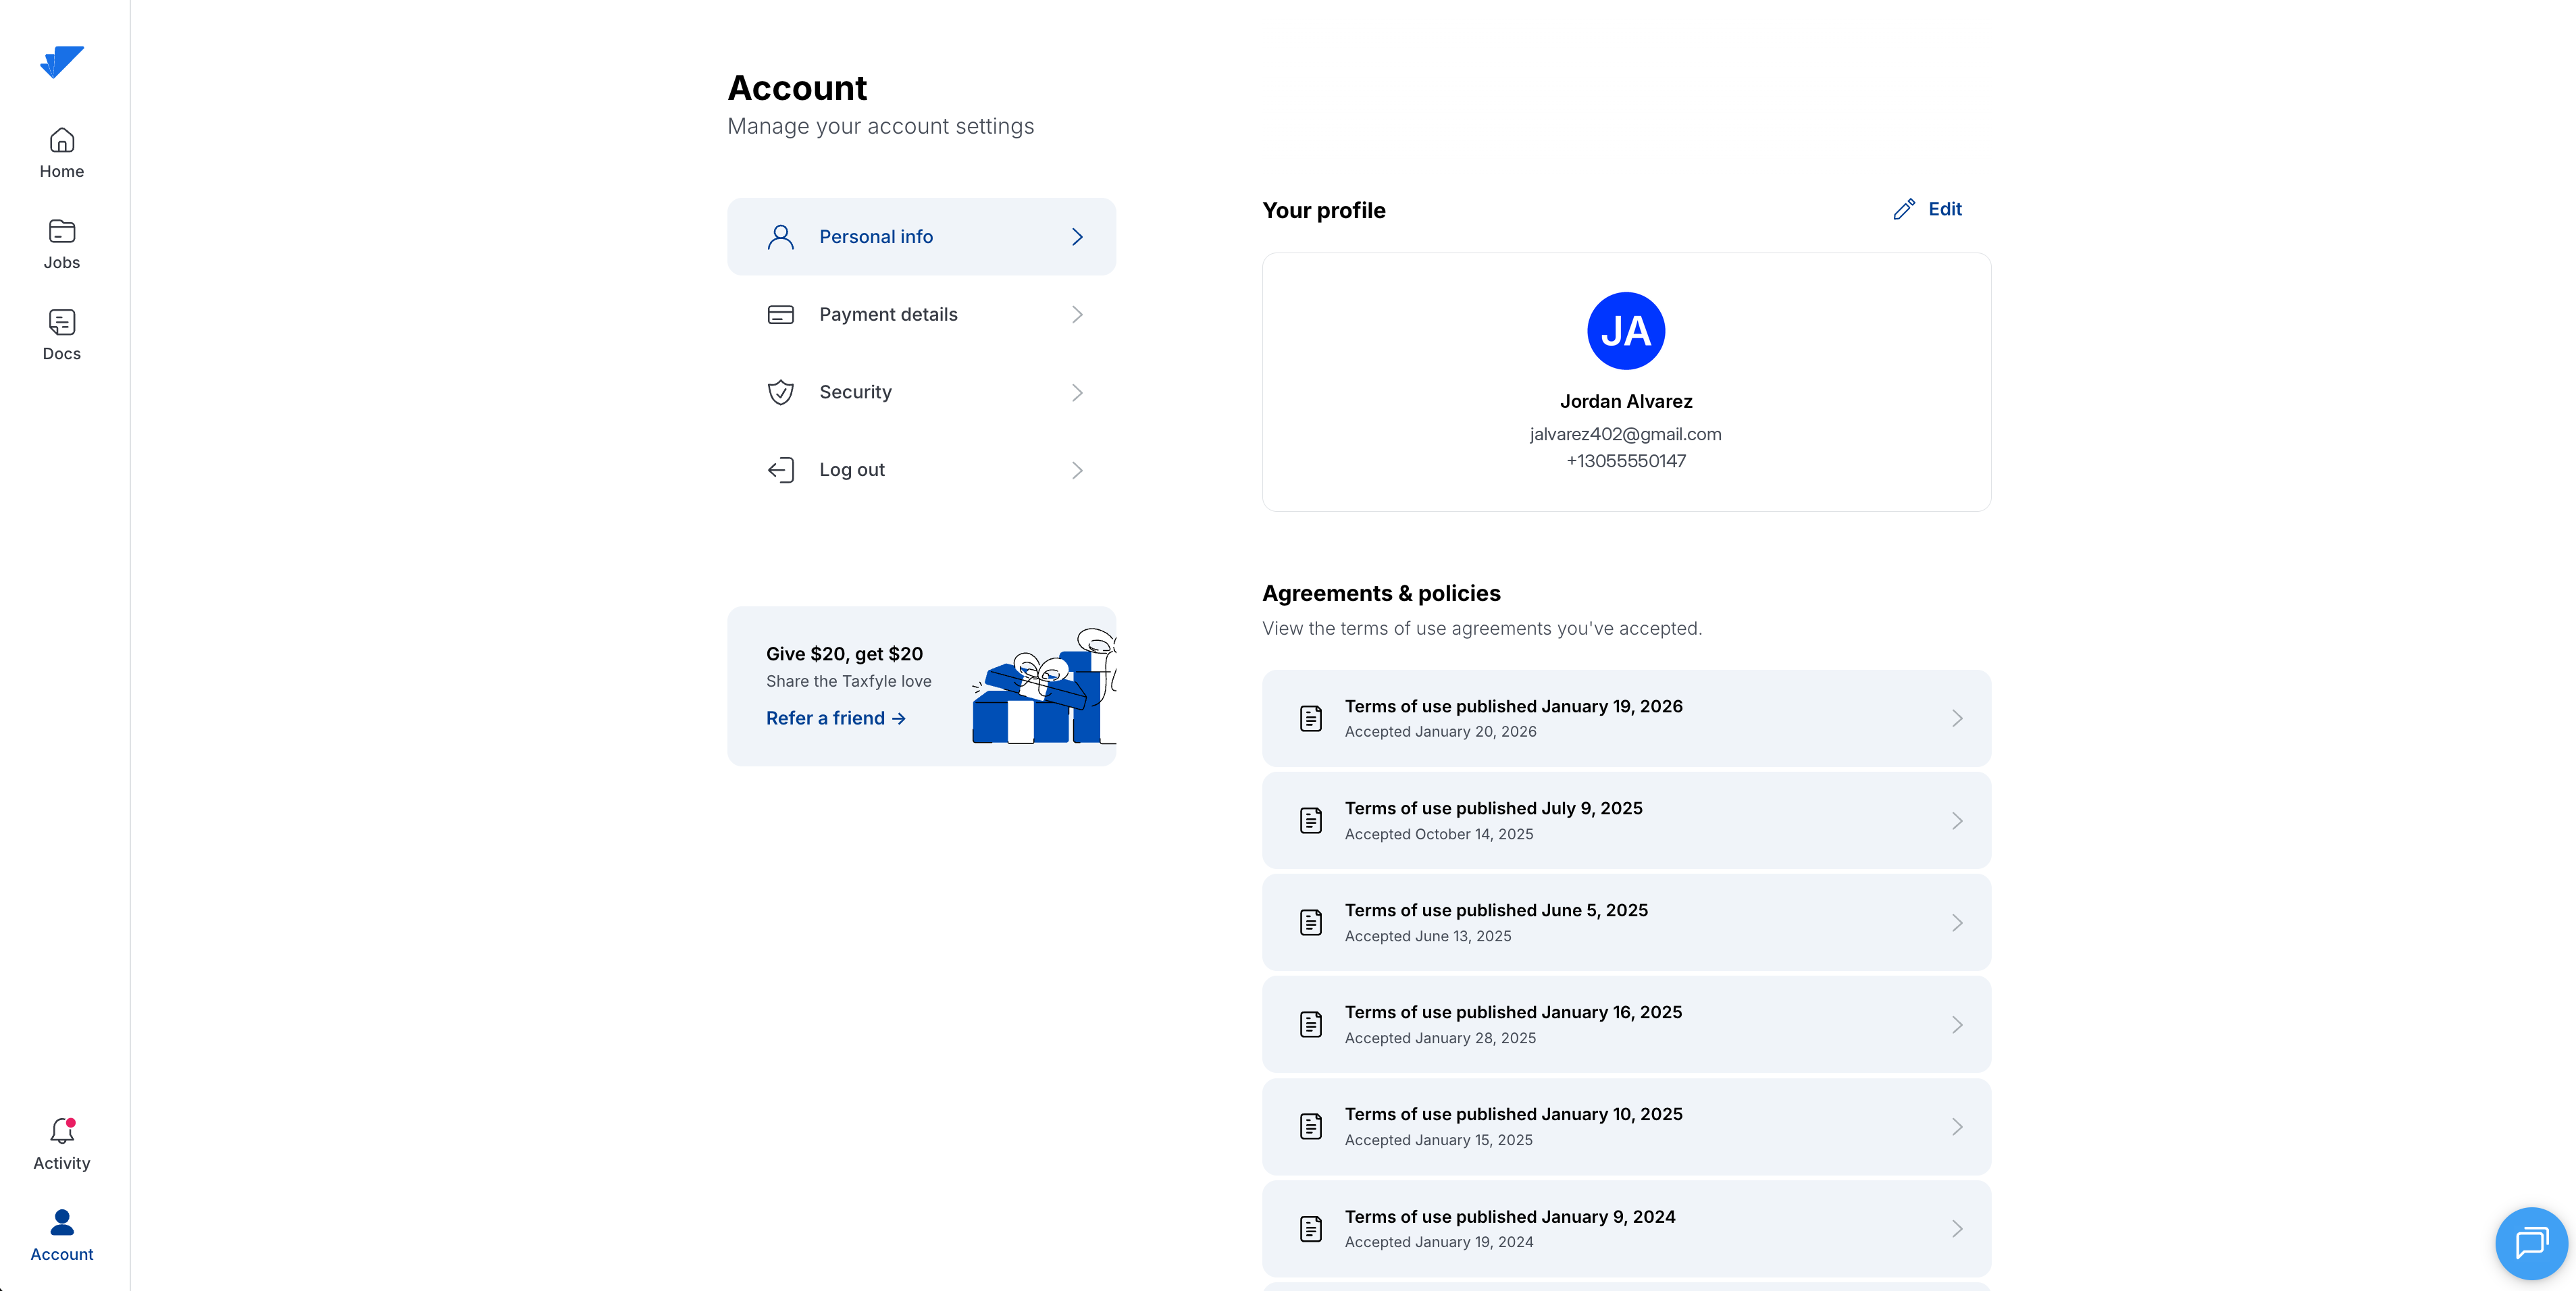Click the name Jordan Alvarez
Image resolution: width=2576 pixels, height=1291 pixels.
tap(1626, 401)
